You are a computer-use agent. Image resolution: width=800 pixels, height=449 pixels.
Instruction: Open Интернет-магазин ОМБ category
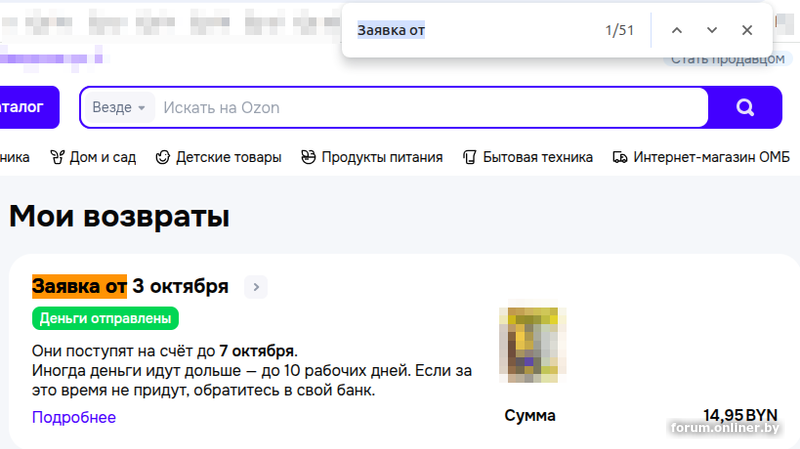(x=702, y=157)
